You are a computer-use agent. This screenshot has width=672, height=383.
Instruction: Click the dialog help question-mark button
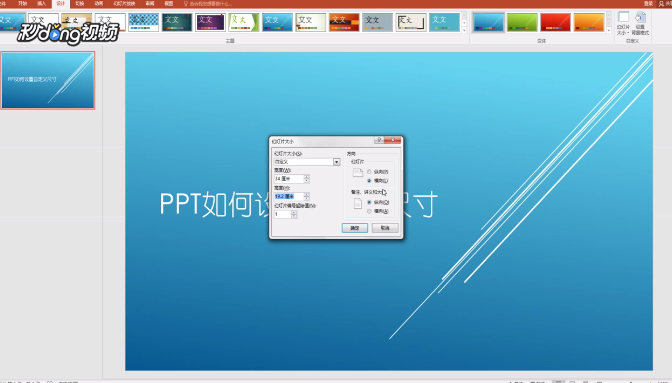[x=379, y=140]
